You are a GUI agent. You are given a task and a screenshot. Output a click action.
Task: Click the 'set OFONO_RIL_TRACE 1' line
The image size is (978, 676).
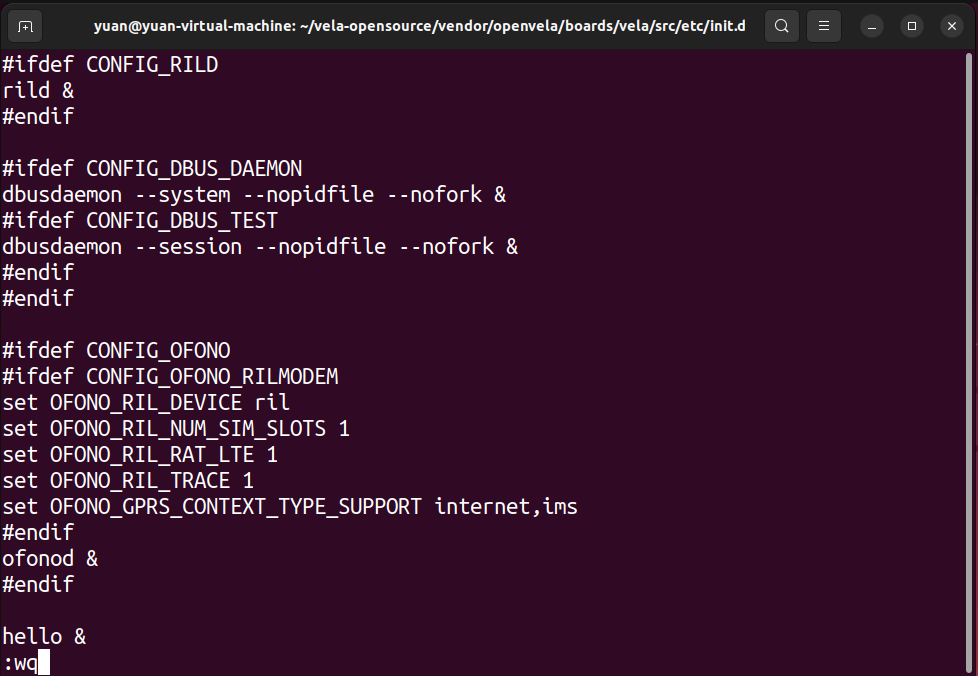[128, 481]
